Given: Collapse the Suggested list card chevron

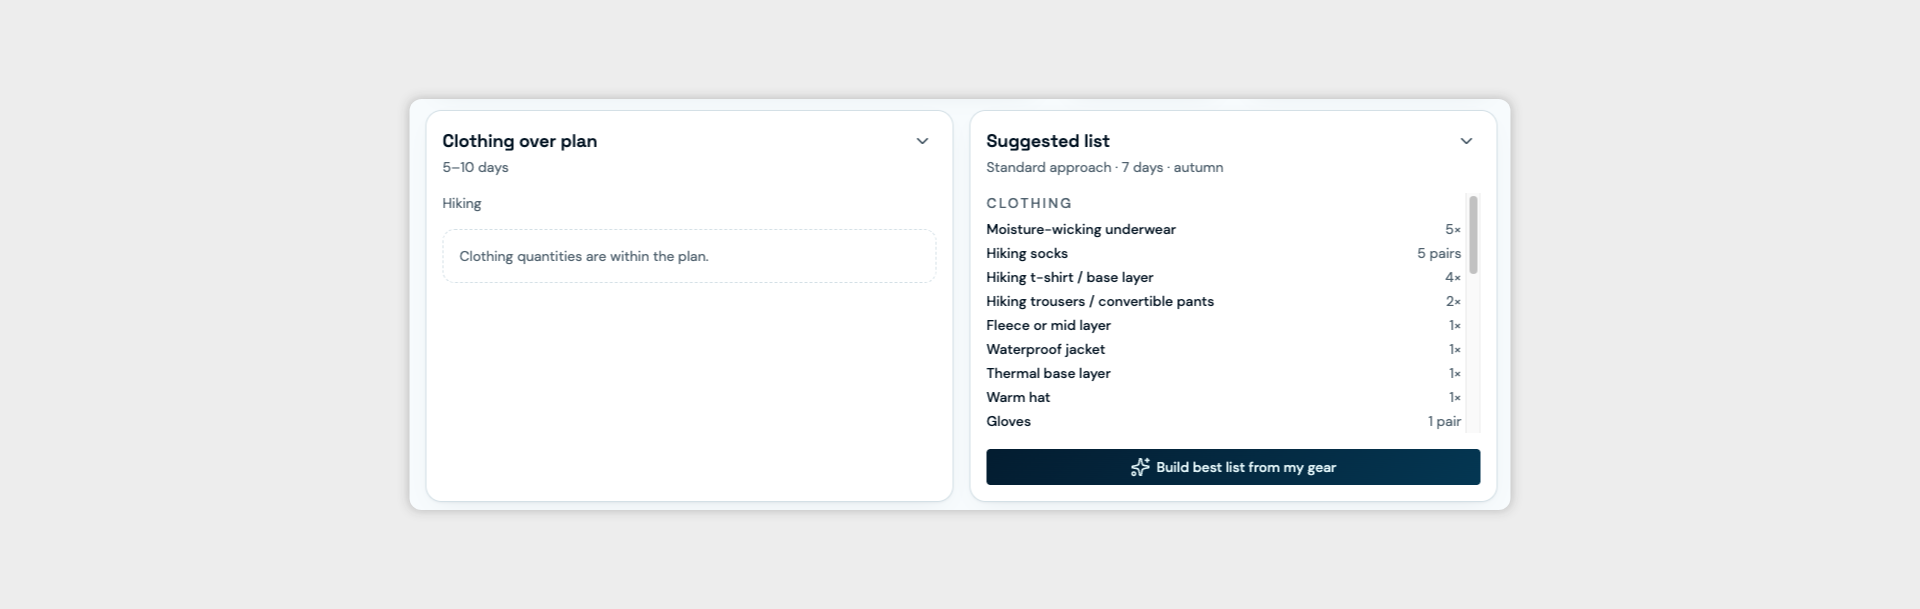Looking at the screenshot, I should pos(1466,141).
